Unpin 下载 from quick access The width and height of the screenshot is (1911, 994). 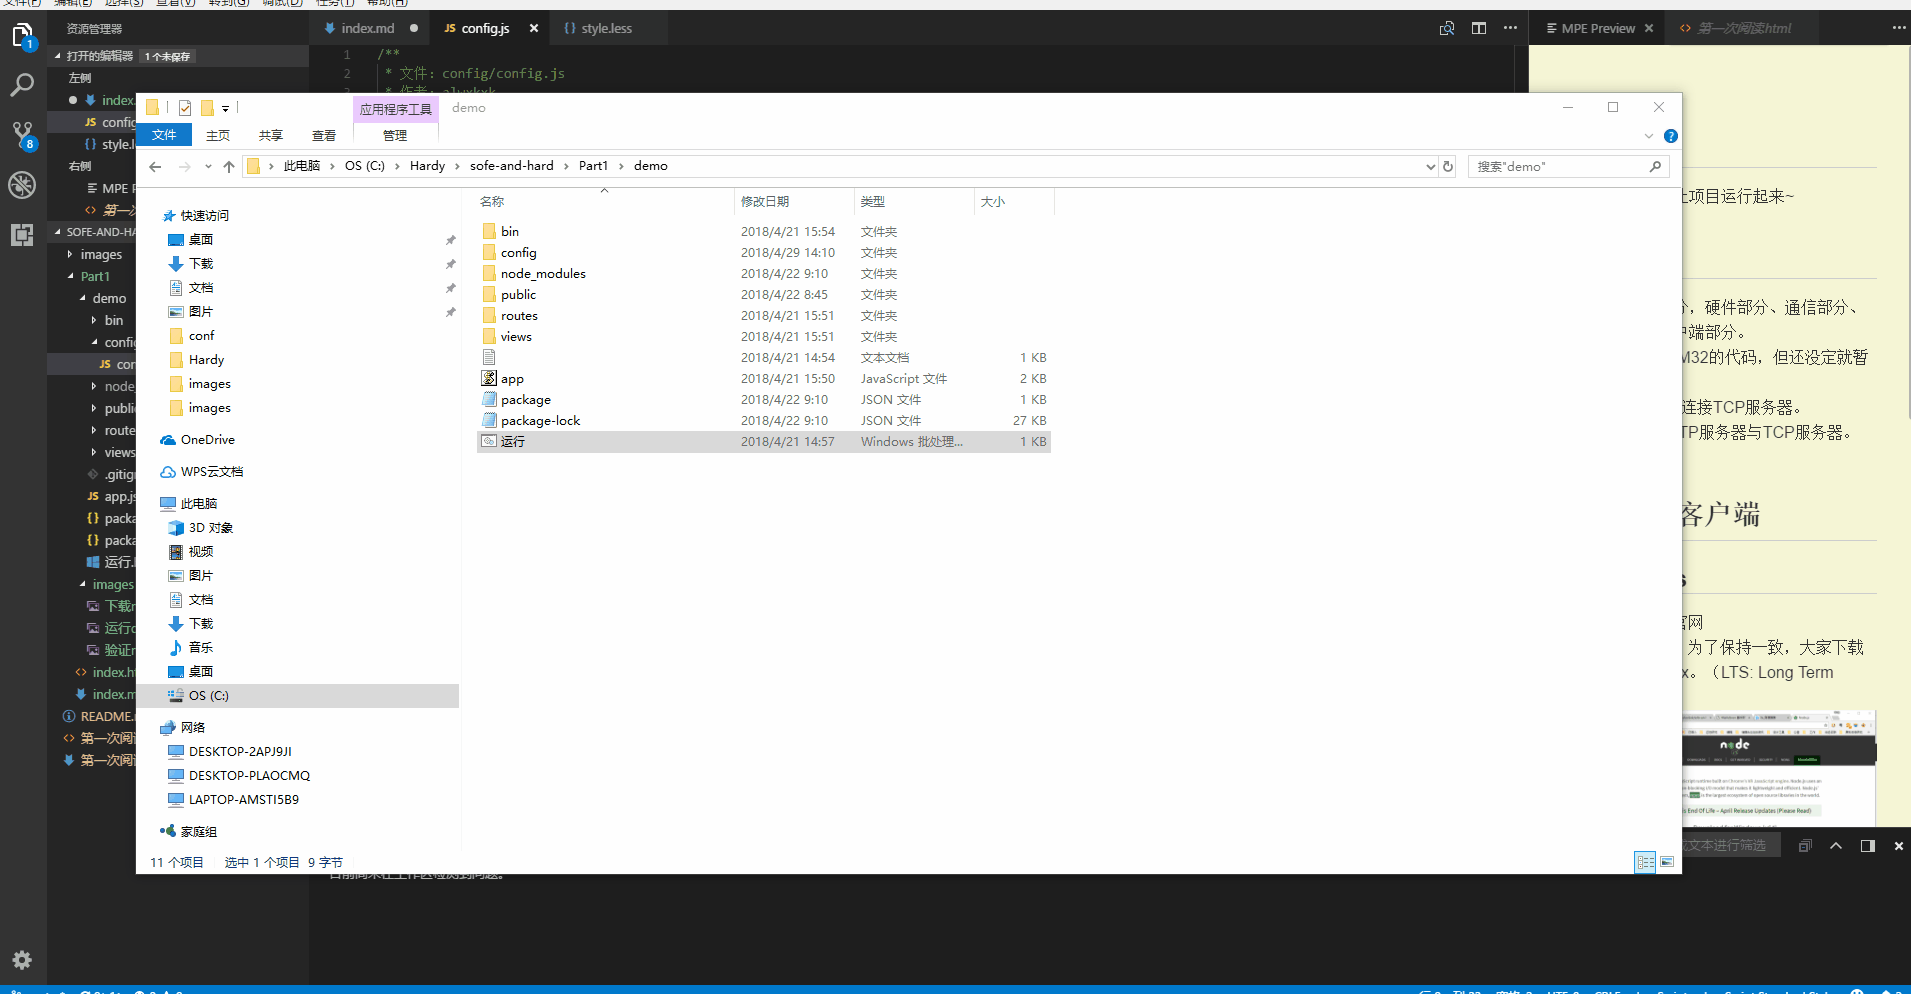point(450,264)
